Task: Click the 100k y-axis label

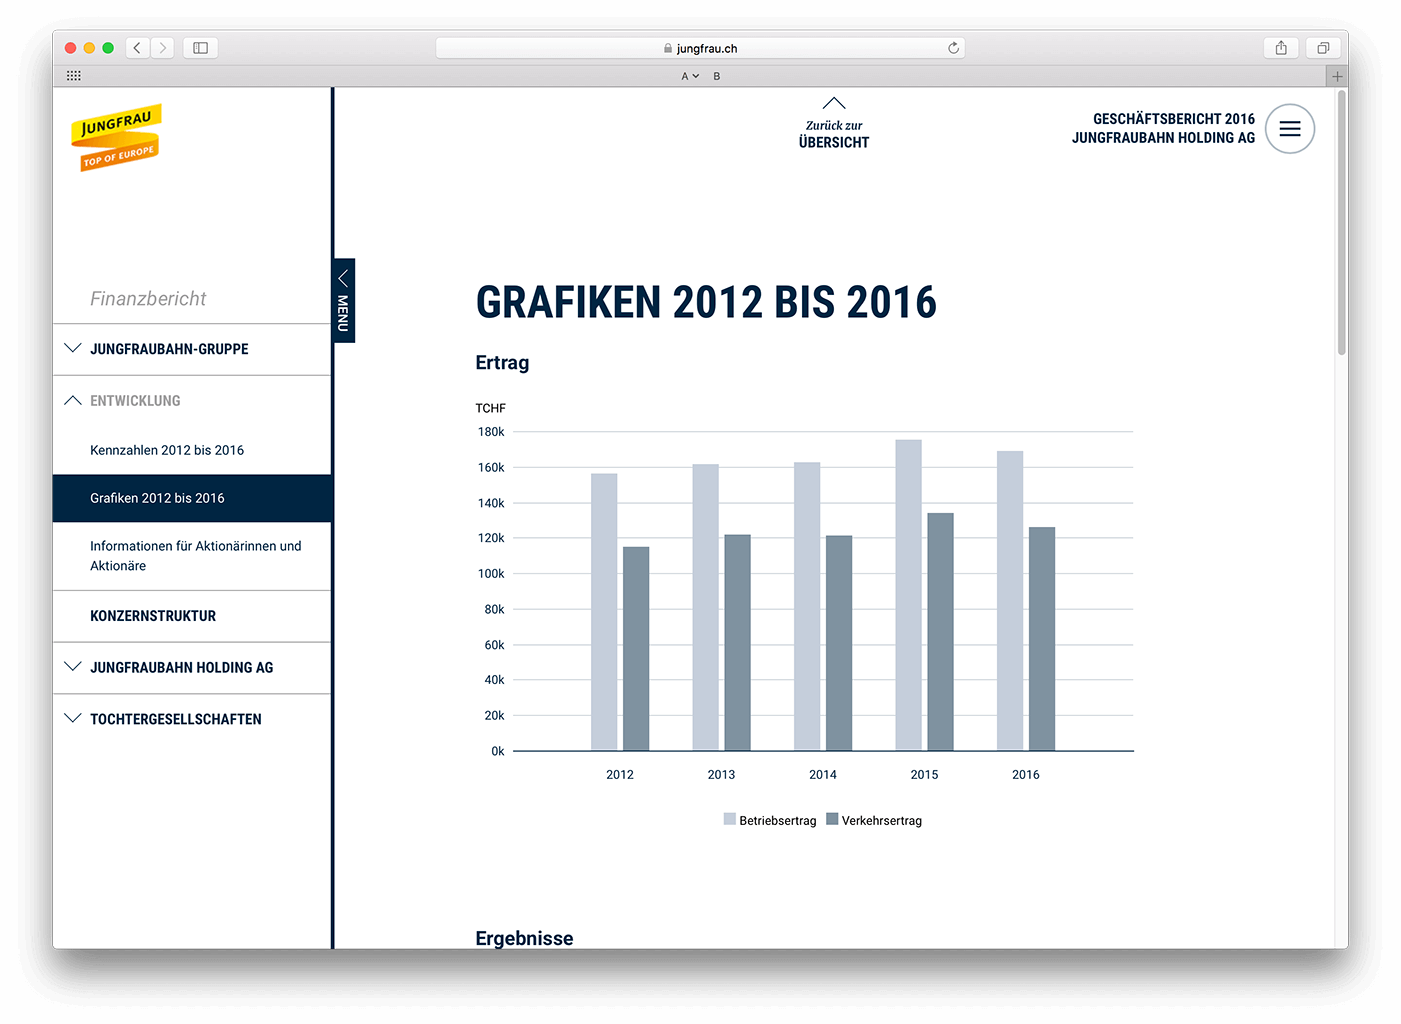Action: pos(491,574)
